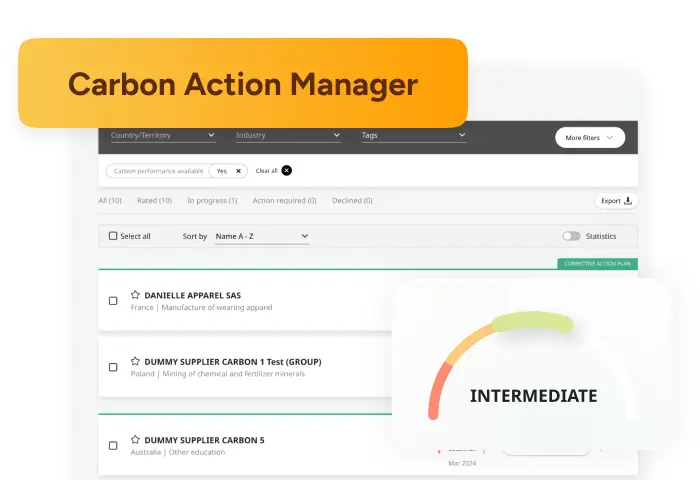Star the DANIELLE APPAREL SAS supplier

(x=135, y=295)
